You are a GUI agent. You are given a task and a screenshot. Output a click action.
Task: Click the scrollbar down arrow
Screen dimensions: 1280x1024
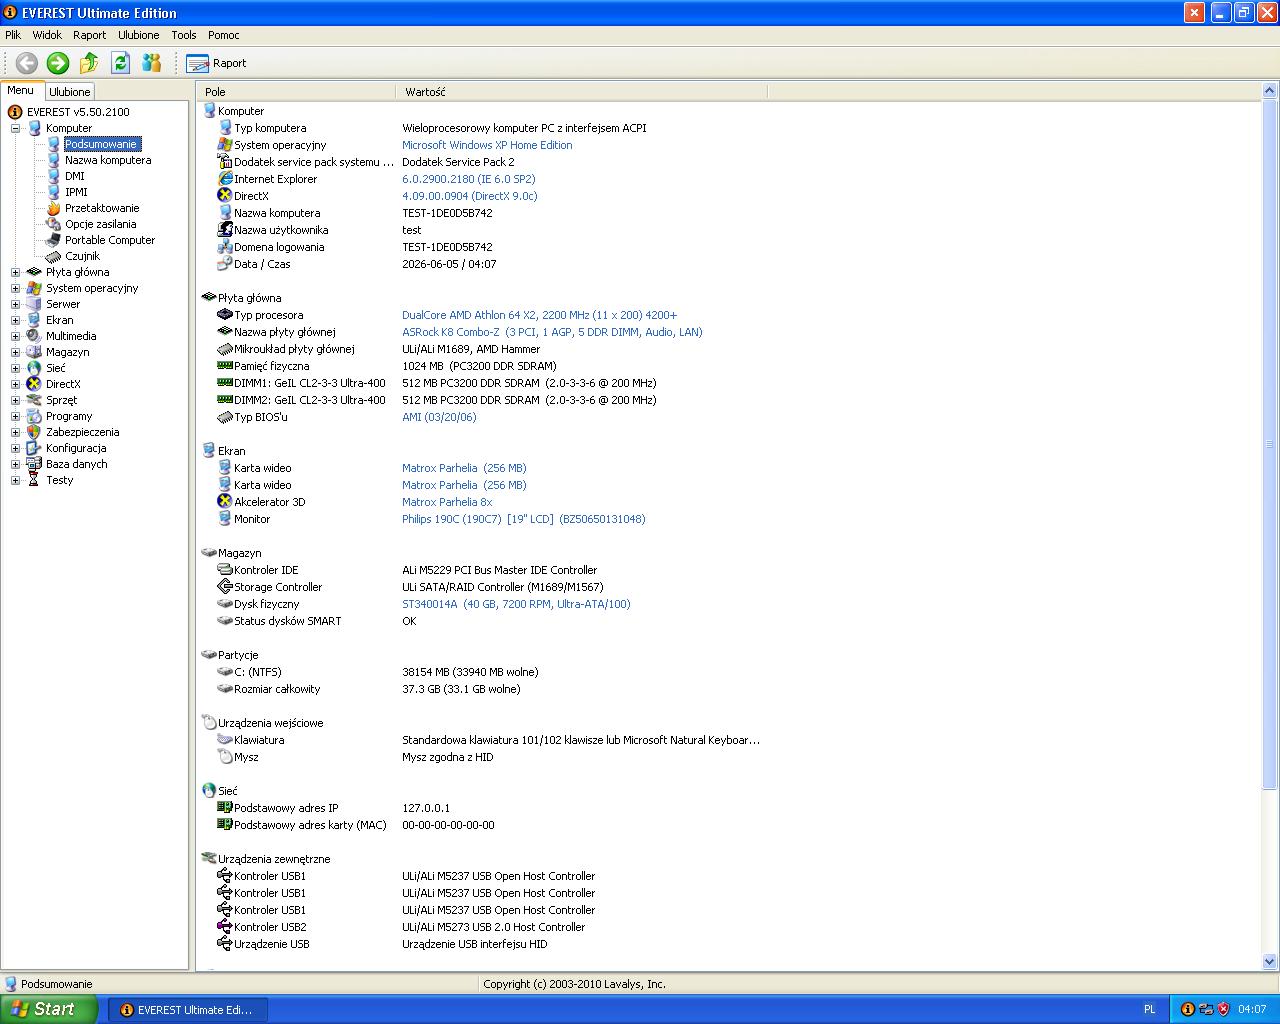[x=1270, y=961]
